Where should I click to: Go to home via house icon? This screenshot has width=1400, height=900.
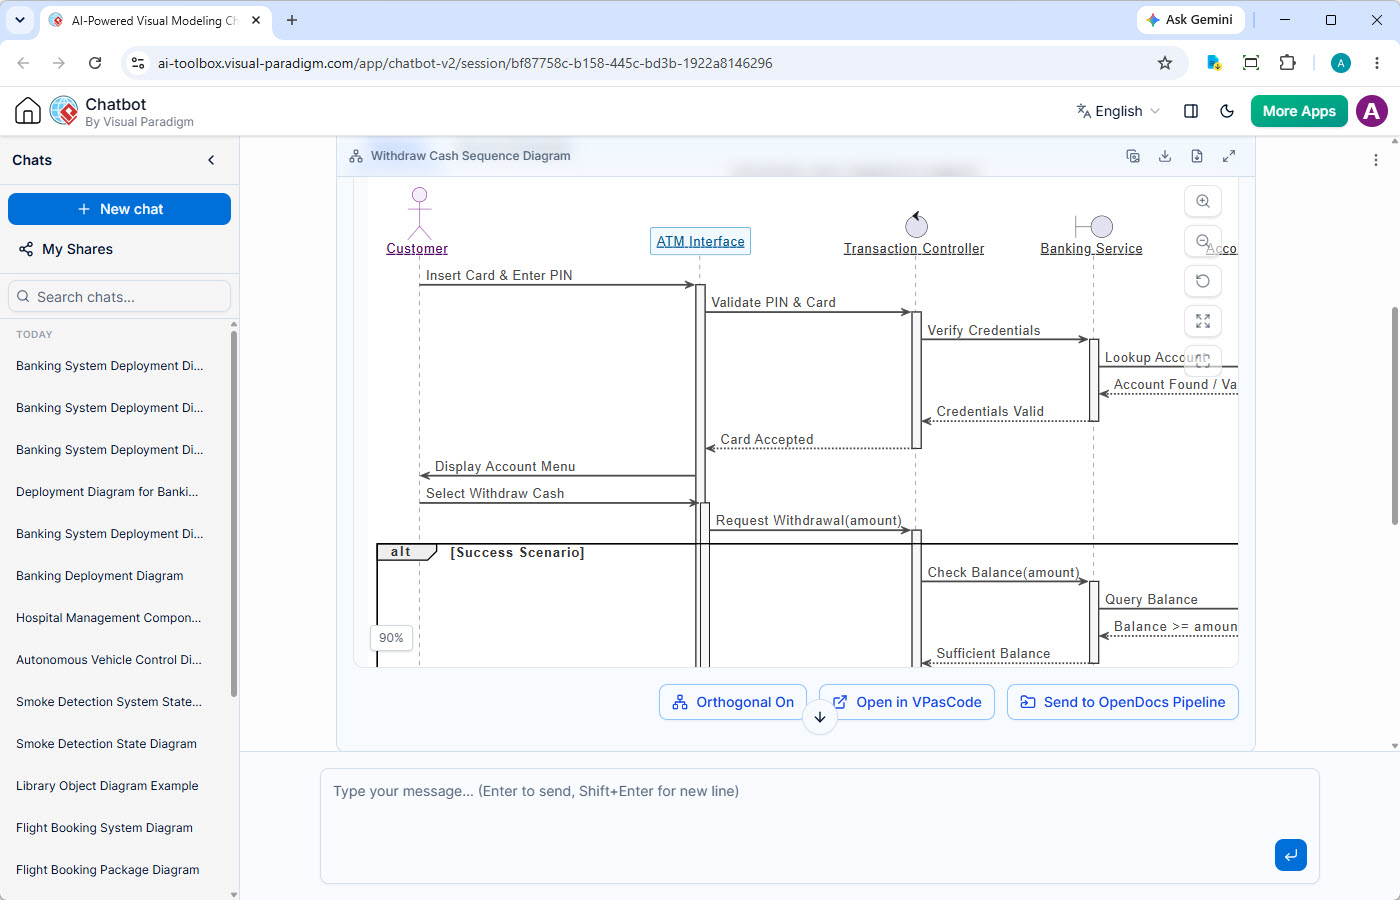[28, 111]
